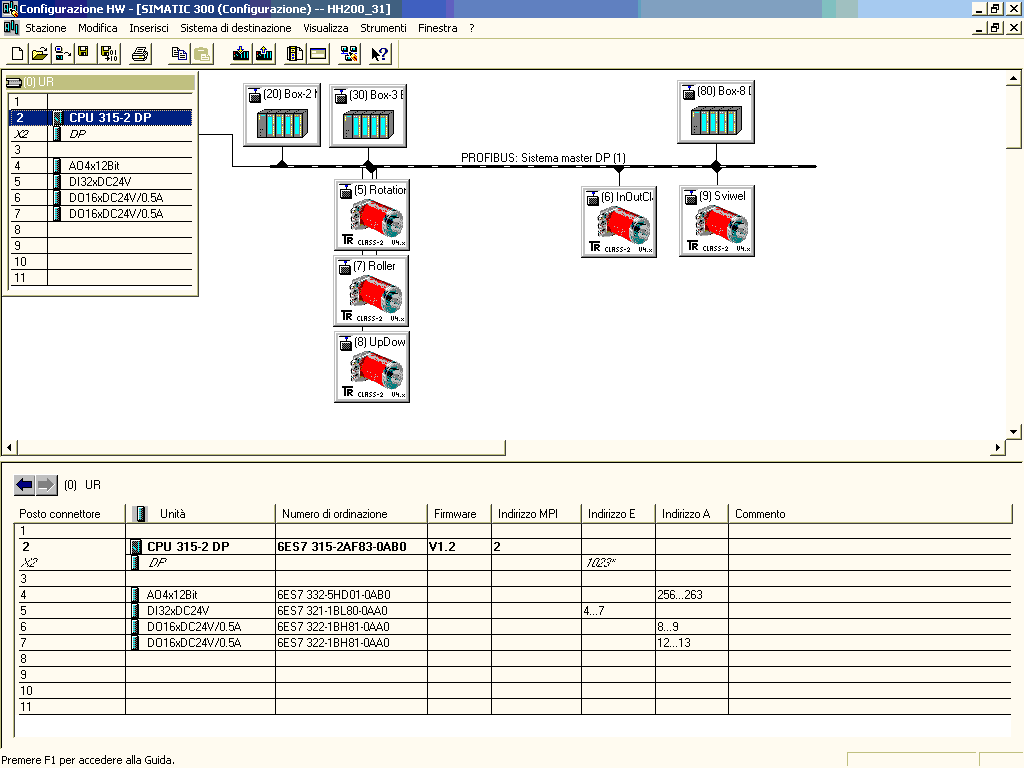The image size is (1024, 768).
Task: Click the Configure network icon
Action: pos(348,54)
